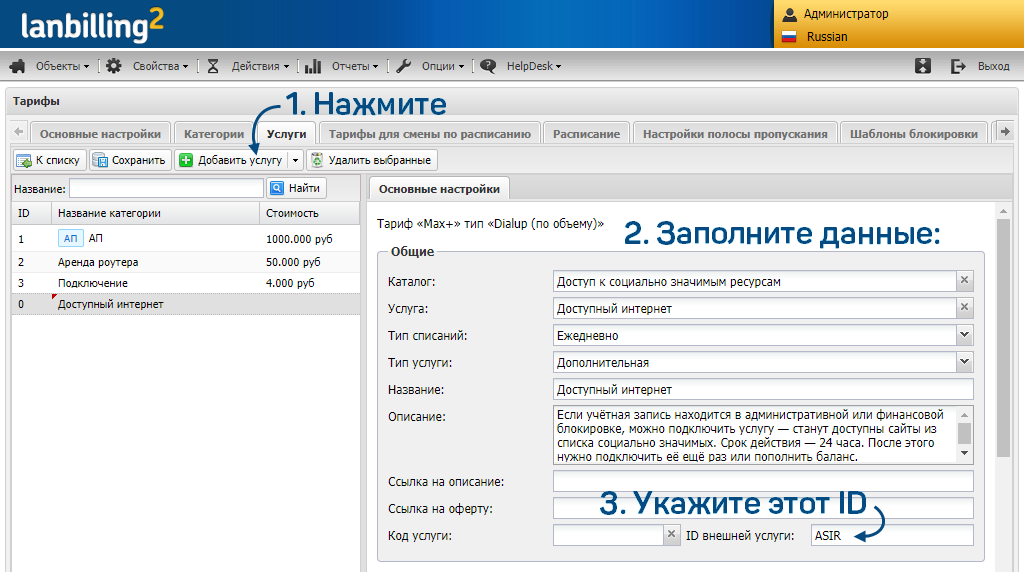
Task: Click Удалить выбранные trash button
Action: click(x=371, y=160)
